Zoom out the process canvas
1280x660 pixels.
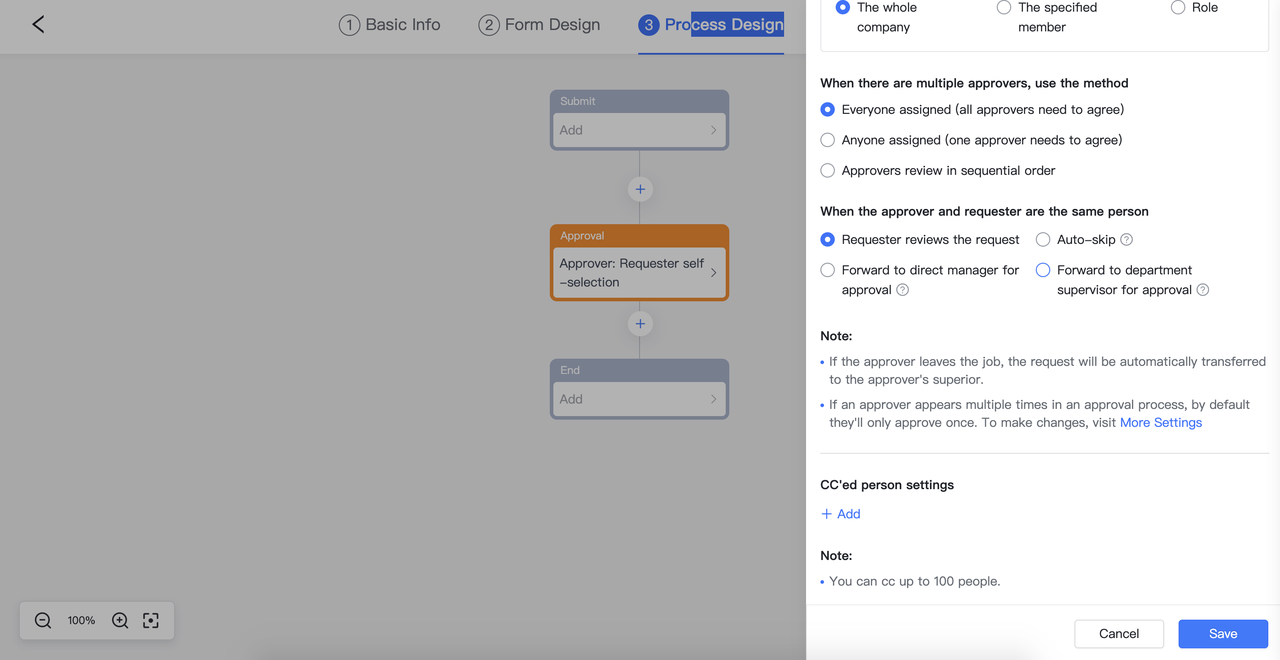43,620
